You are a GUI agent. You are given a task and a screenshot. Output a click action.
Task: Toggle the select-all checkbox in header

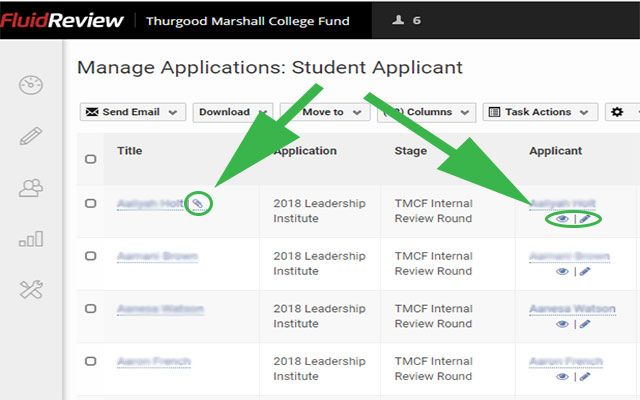(x=91, y=159)
